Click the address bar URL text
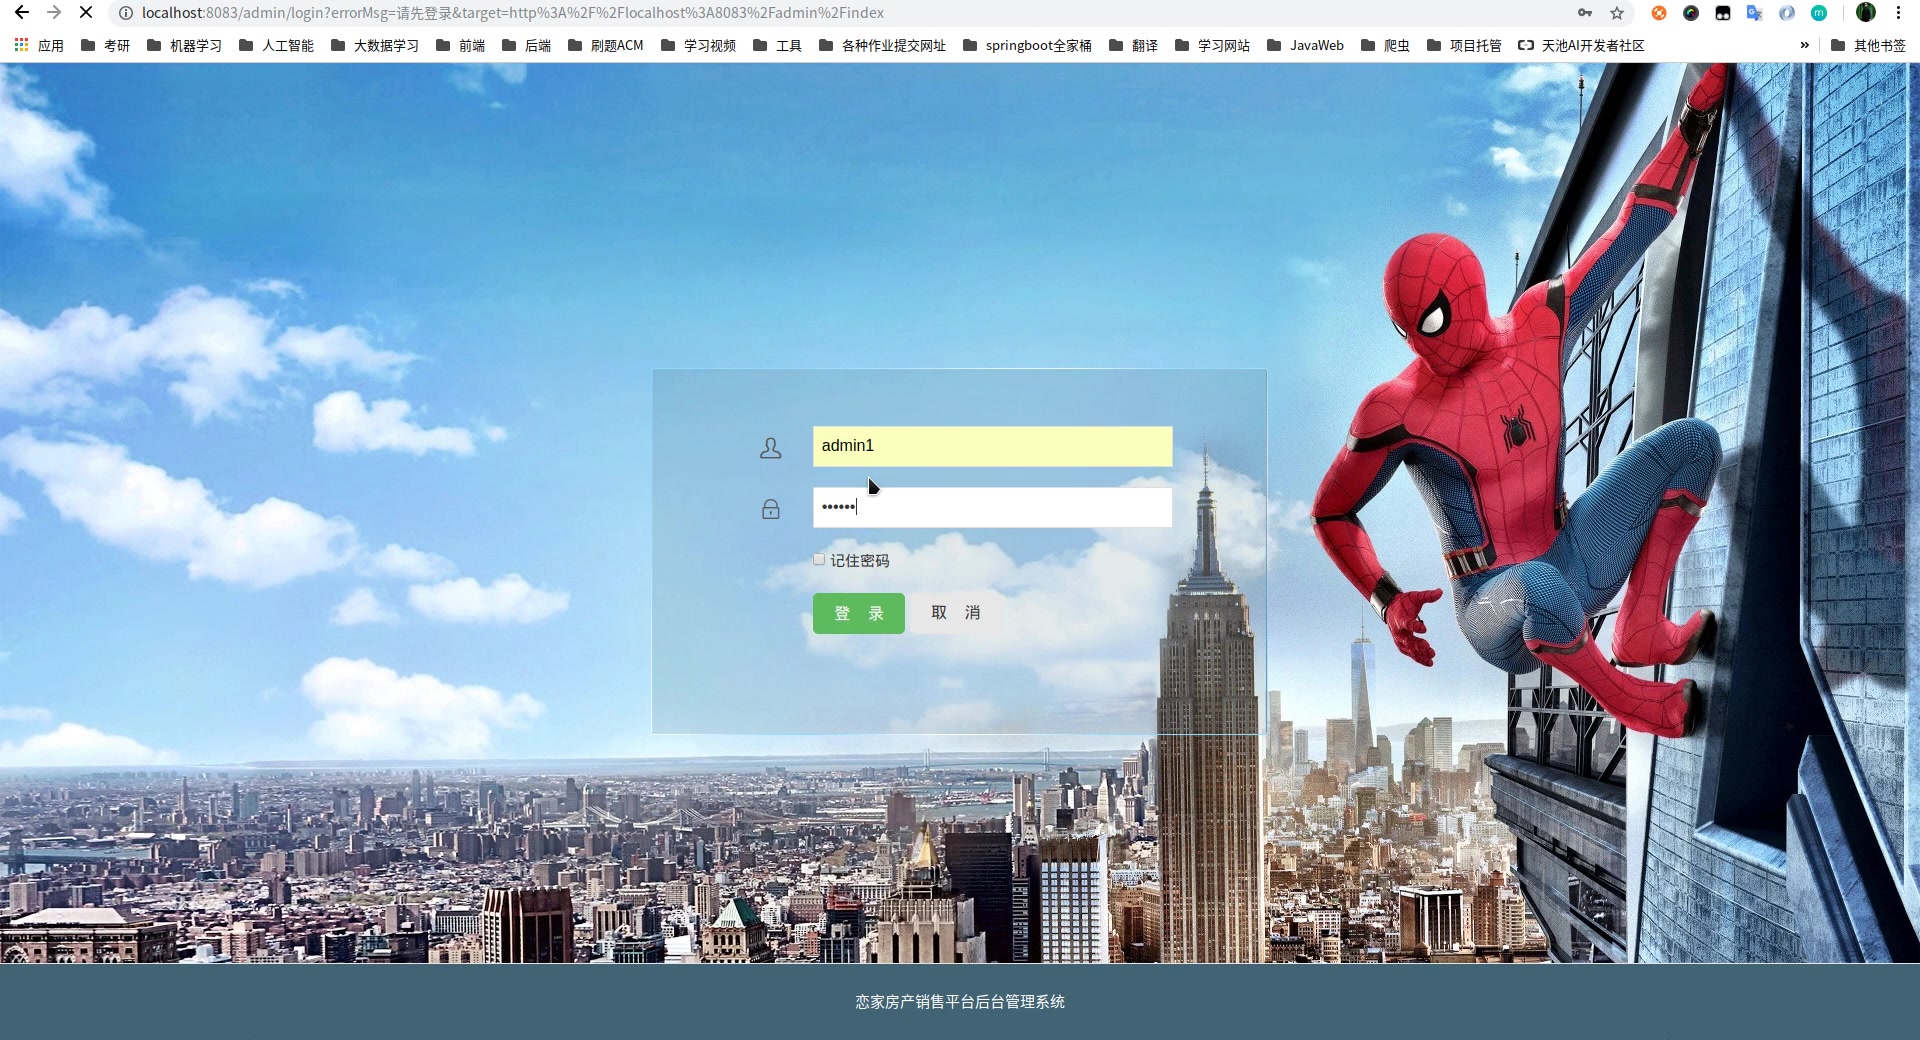The height and width of the screenshot is (1040, 1920). click(x=513, y=13)
